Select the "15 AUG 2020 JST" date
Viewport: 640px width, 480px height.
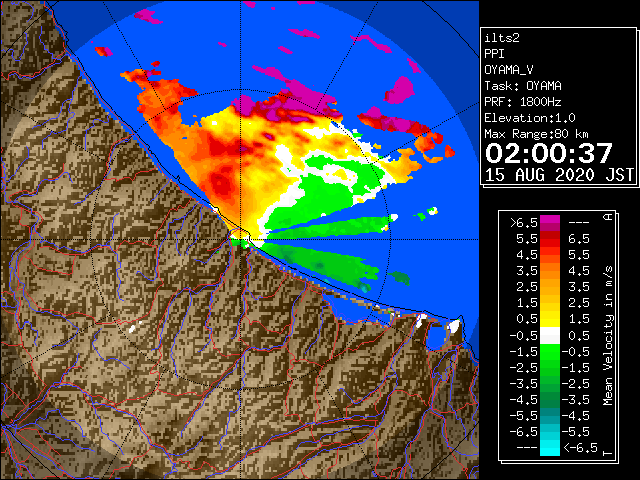[559, 175]
